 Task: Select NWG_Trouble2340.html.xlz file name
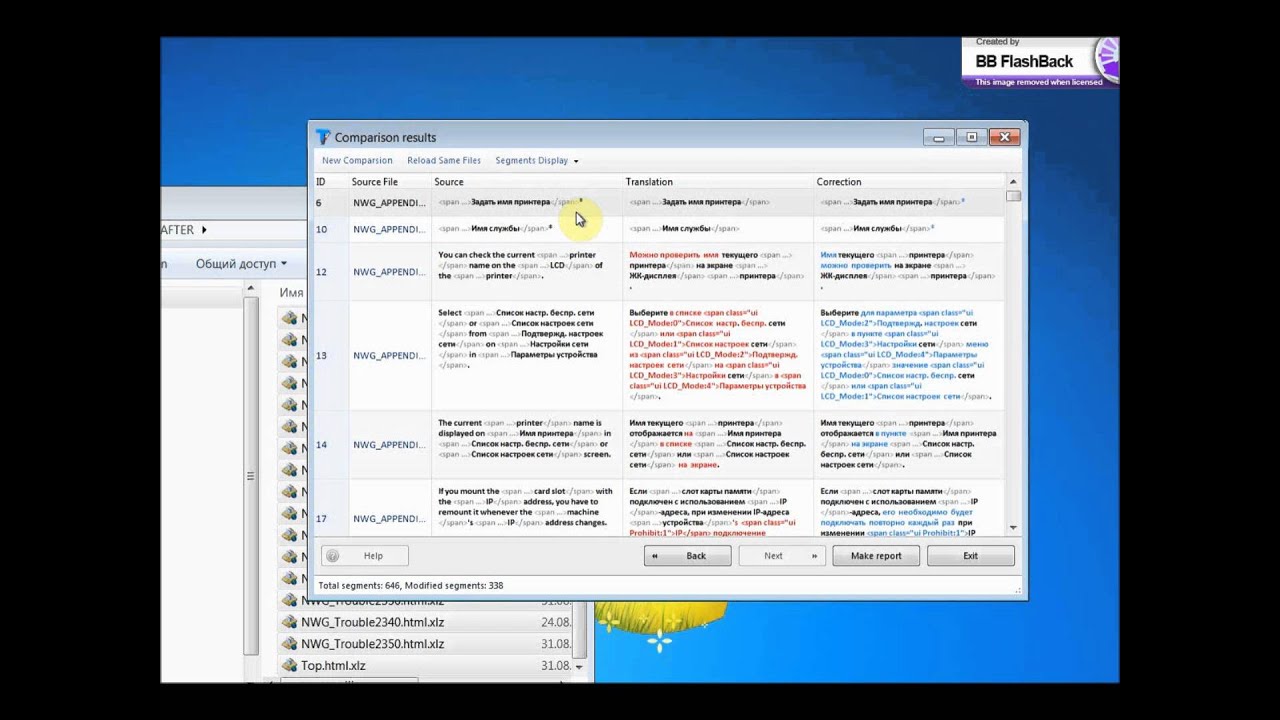tap(372, 622)
